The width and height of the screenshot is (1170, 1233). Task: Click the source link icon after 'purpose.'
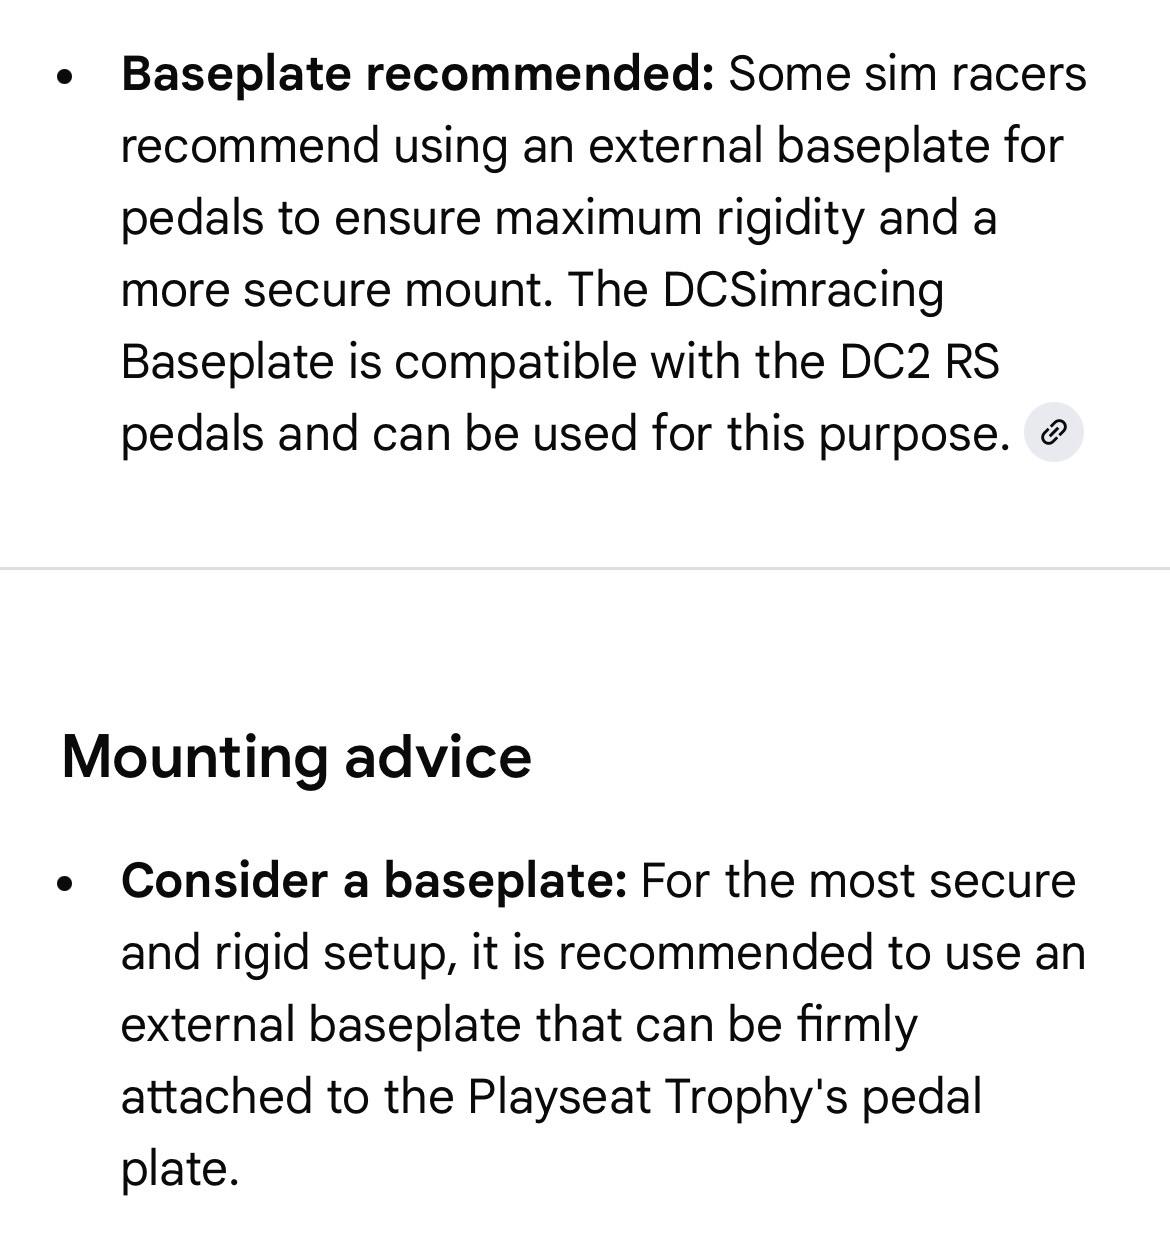[1054, 433]
